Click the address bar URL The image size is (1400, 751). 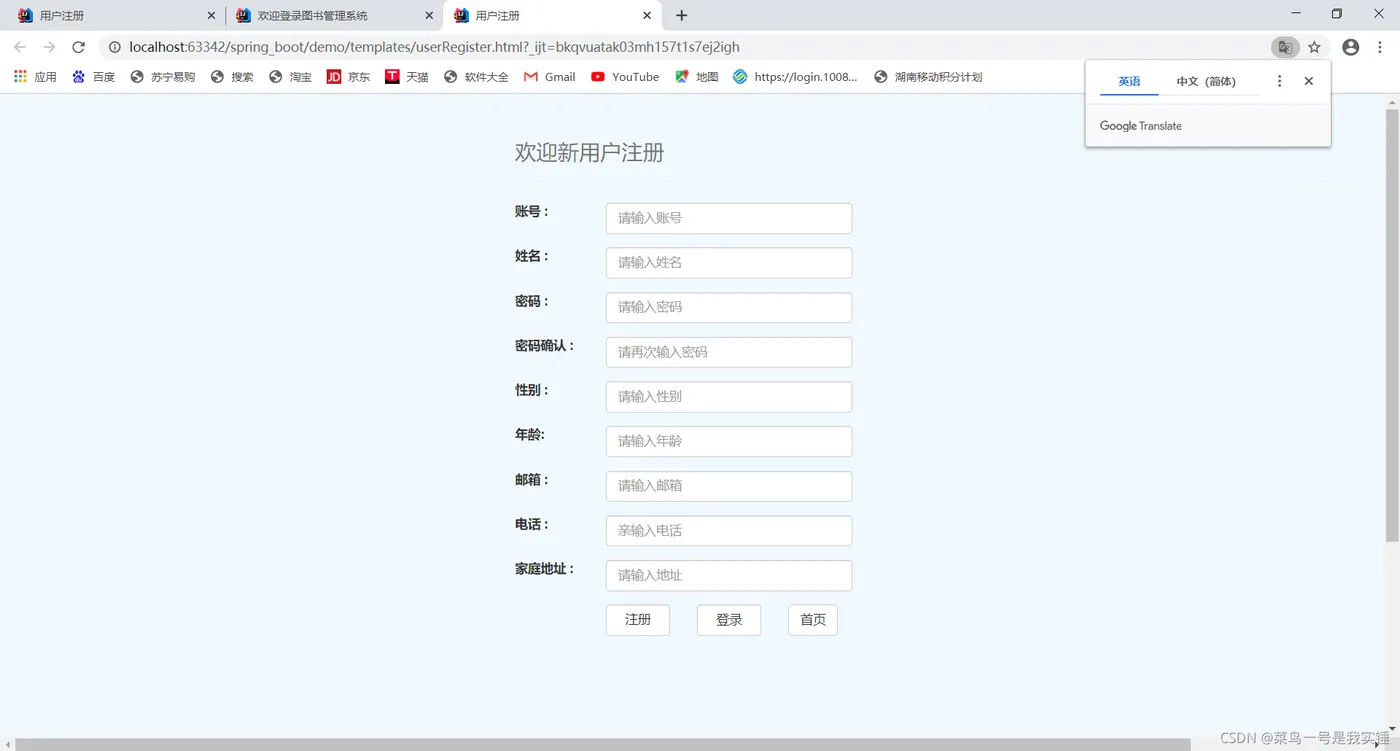(x=434, y=47)
